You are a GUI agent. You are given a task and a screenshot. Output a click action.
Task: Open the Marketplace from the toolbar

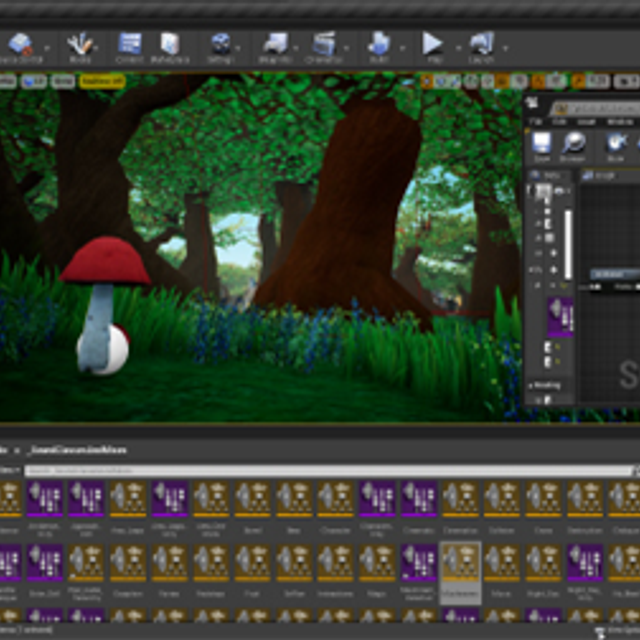click(x=170, y=45)
